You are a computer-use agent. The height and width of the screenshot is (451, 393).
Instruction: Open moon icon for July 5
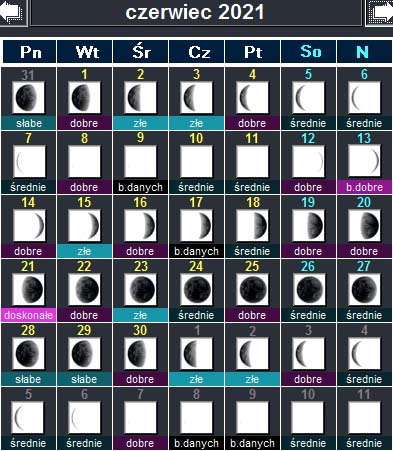(28, 418)
